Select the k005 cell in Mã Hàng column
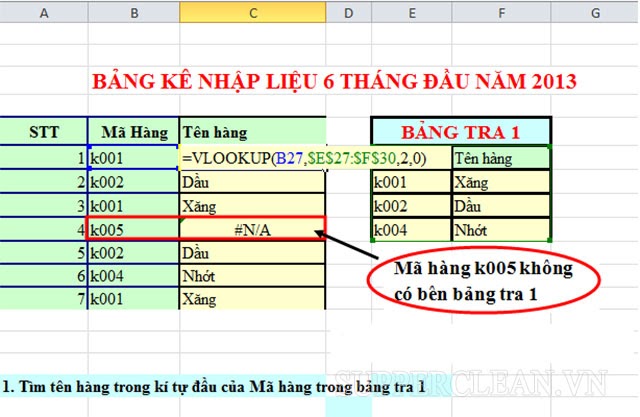This screenshot has height=417, width=640. click(133, 229)
